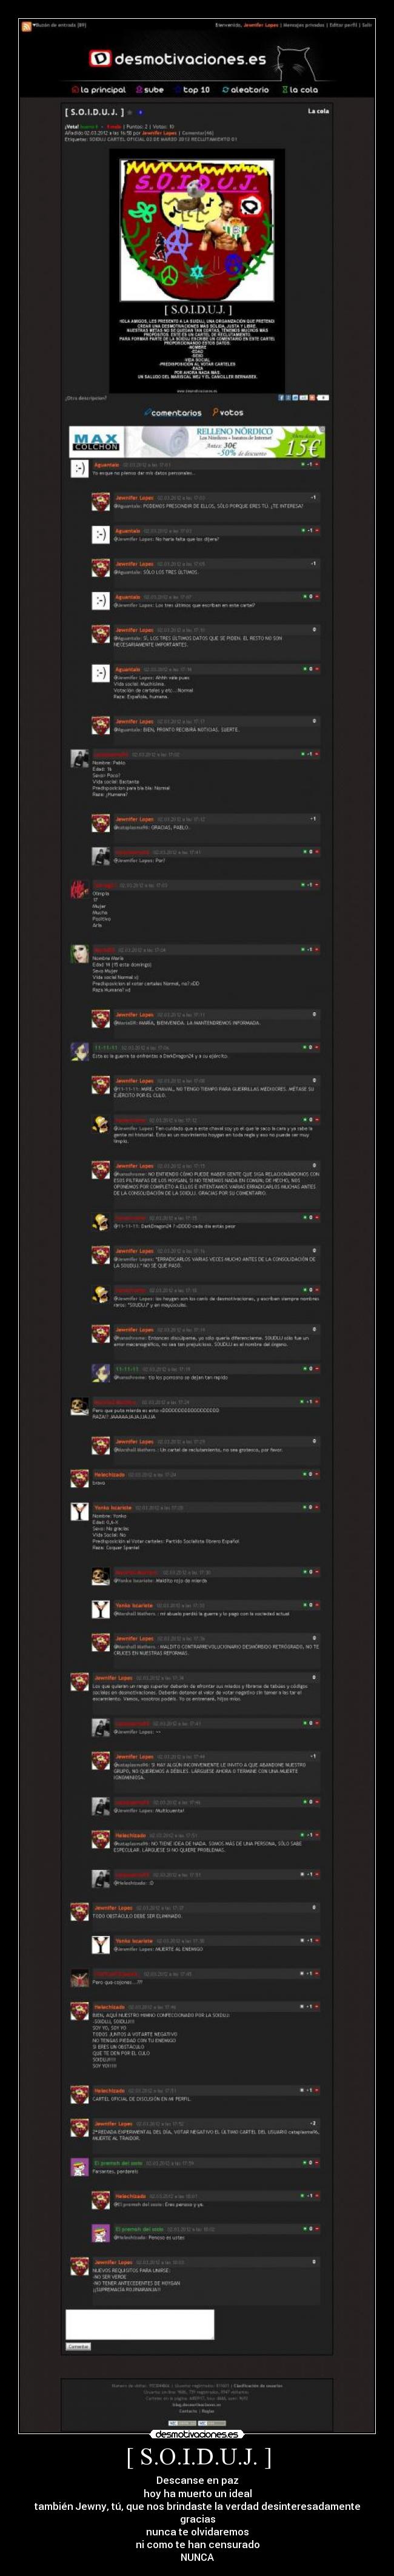Image resolution: width=394 pixels, height=2576 pixels.
Task: Select 'aleatorio' for a random poster
Action: (246, 90)
